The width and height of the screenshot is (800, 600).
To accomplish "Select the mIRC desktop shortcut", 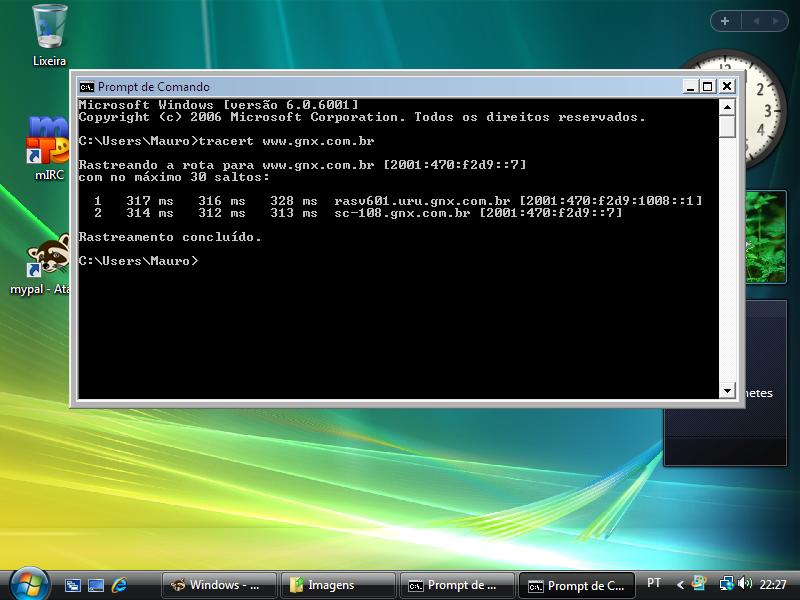I will pos(47,140).
